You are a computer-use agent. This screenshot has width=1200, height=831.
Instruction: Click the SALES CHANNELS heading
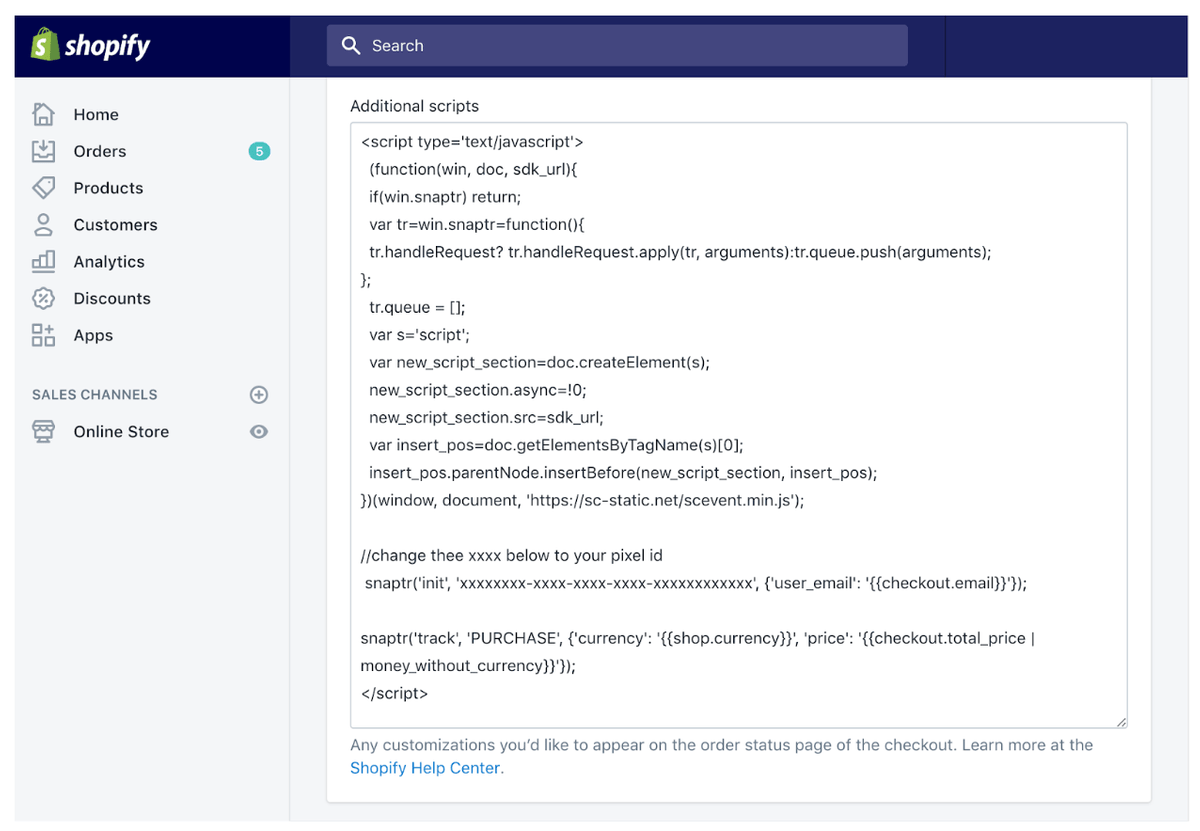click(x=95, y=394)
